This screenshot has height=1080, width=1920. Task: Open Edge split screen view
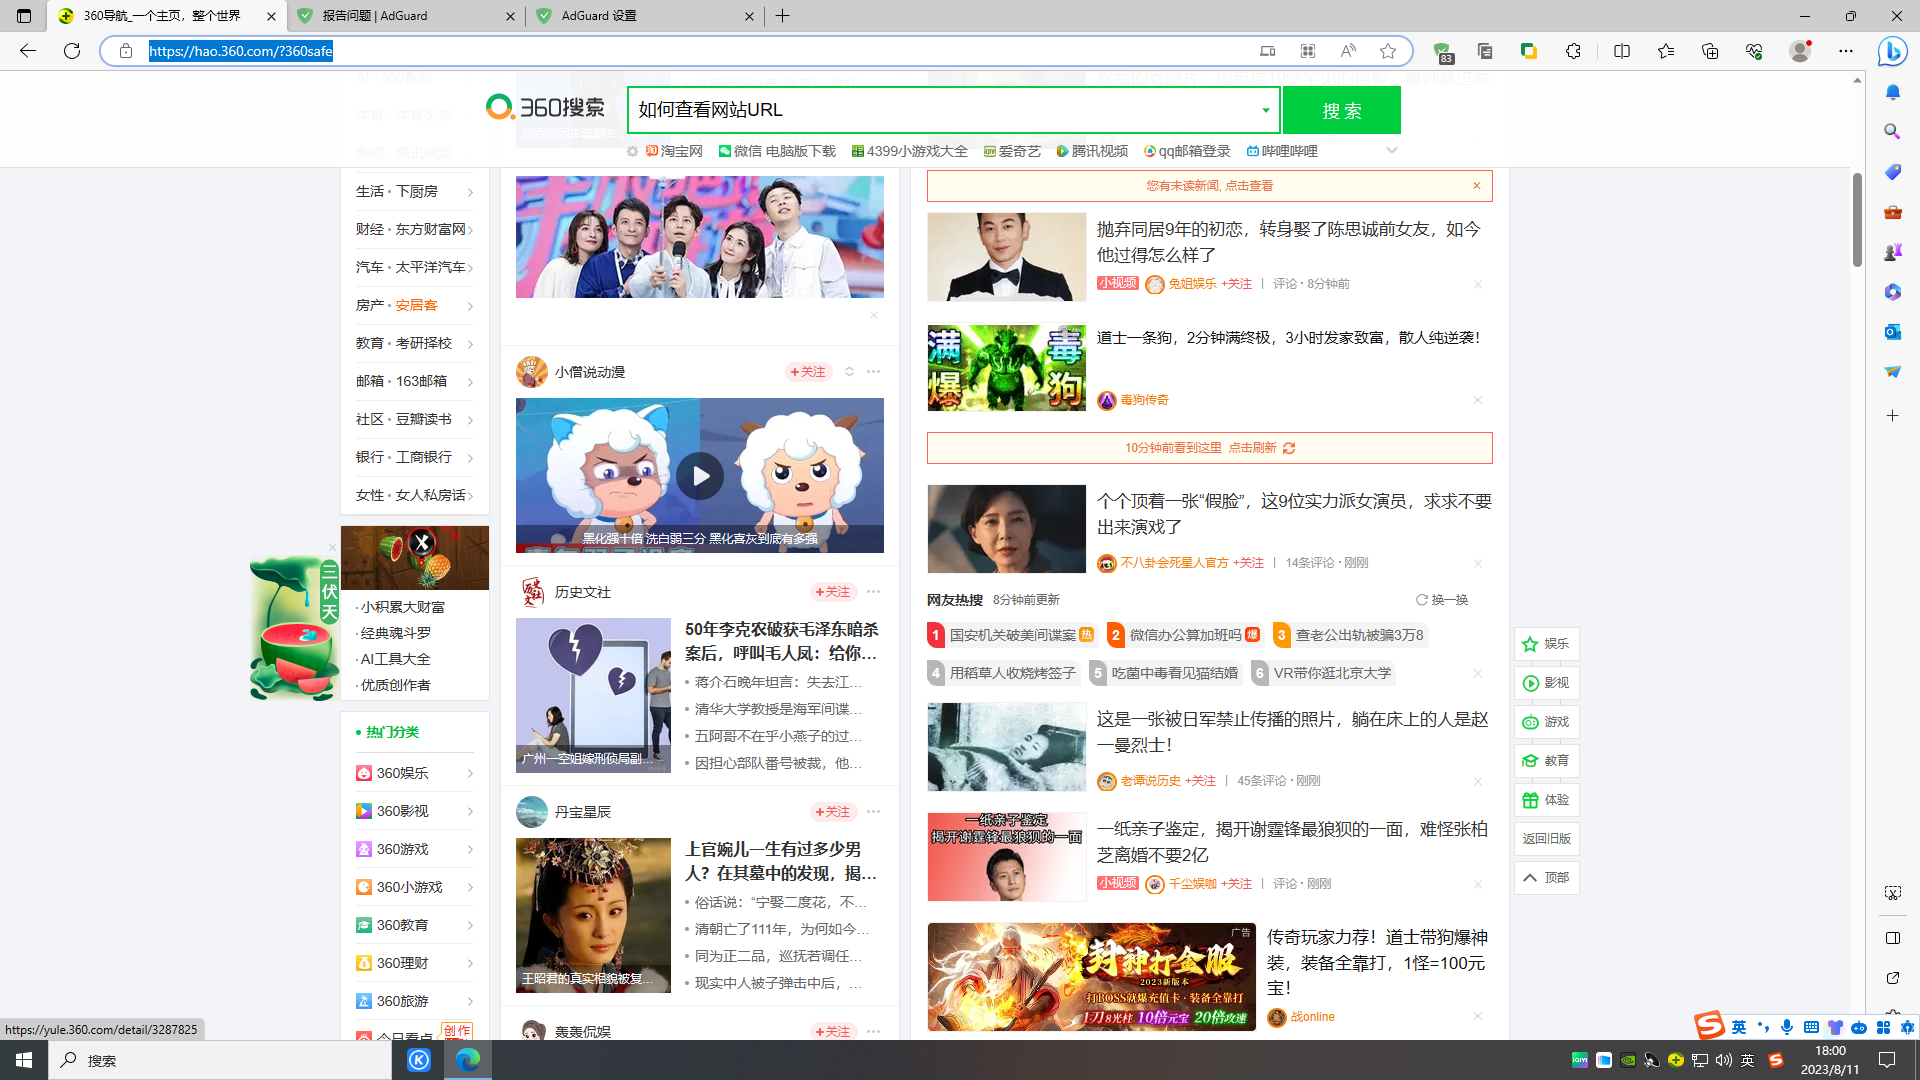(1621, 51)
